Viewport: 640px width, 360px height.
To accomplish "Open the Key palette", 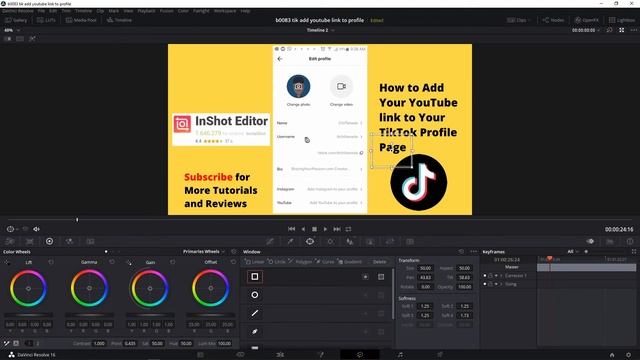I will tap(370, 241).
